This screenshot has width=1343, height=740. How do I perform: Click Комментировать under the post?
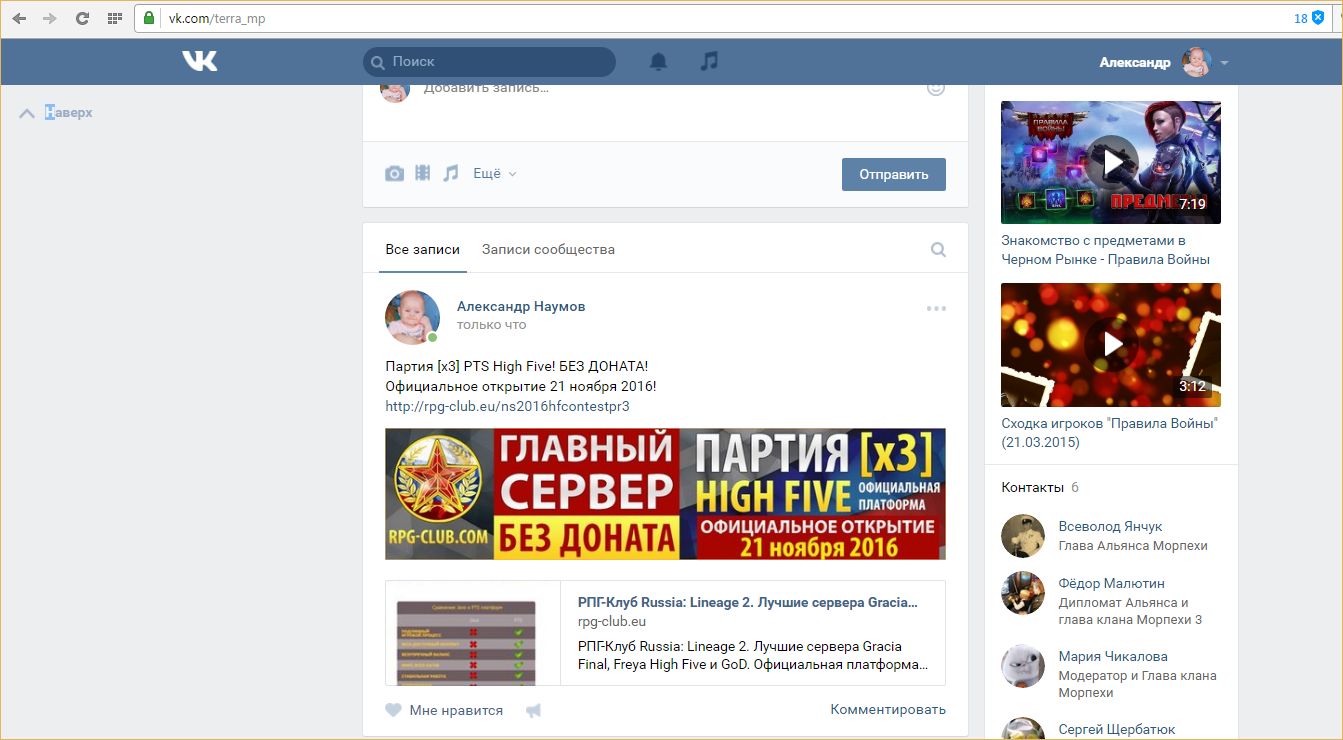tap(887, 710)
